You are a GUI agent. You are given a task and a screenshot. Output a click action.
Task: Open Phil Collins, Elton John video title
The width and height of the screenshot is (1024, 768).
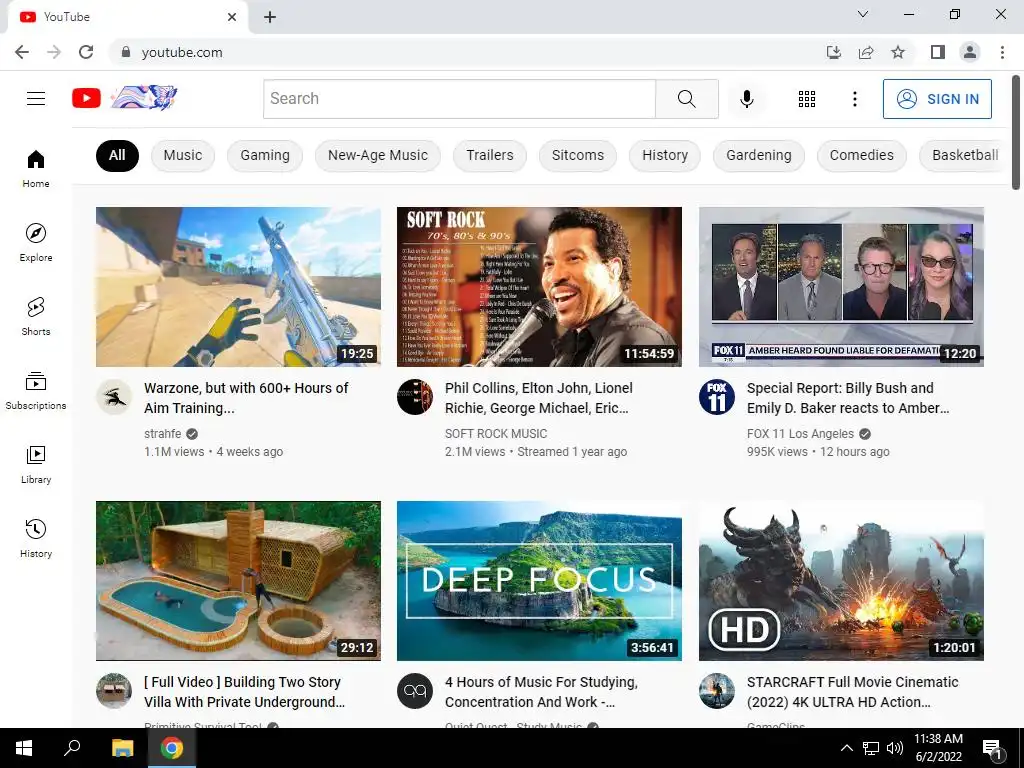point(539,398)
